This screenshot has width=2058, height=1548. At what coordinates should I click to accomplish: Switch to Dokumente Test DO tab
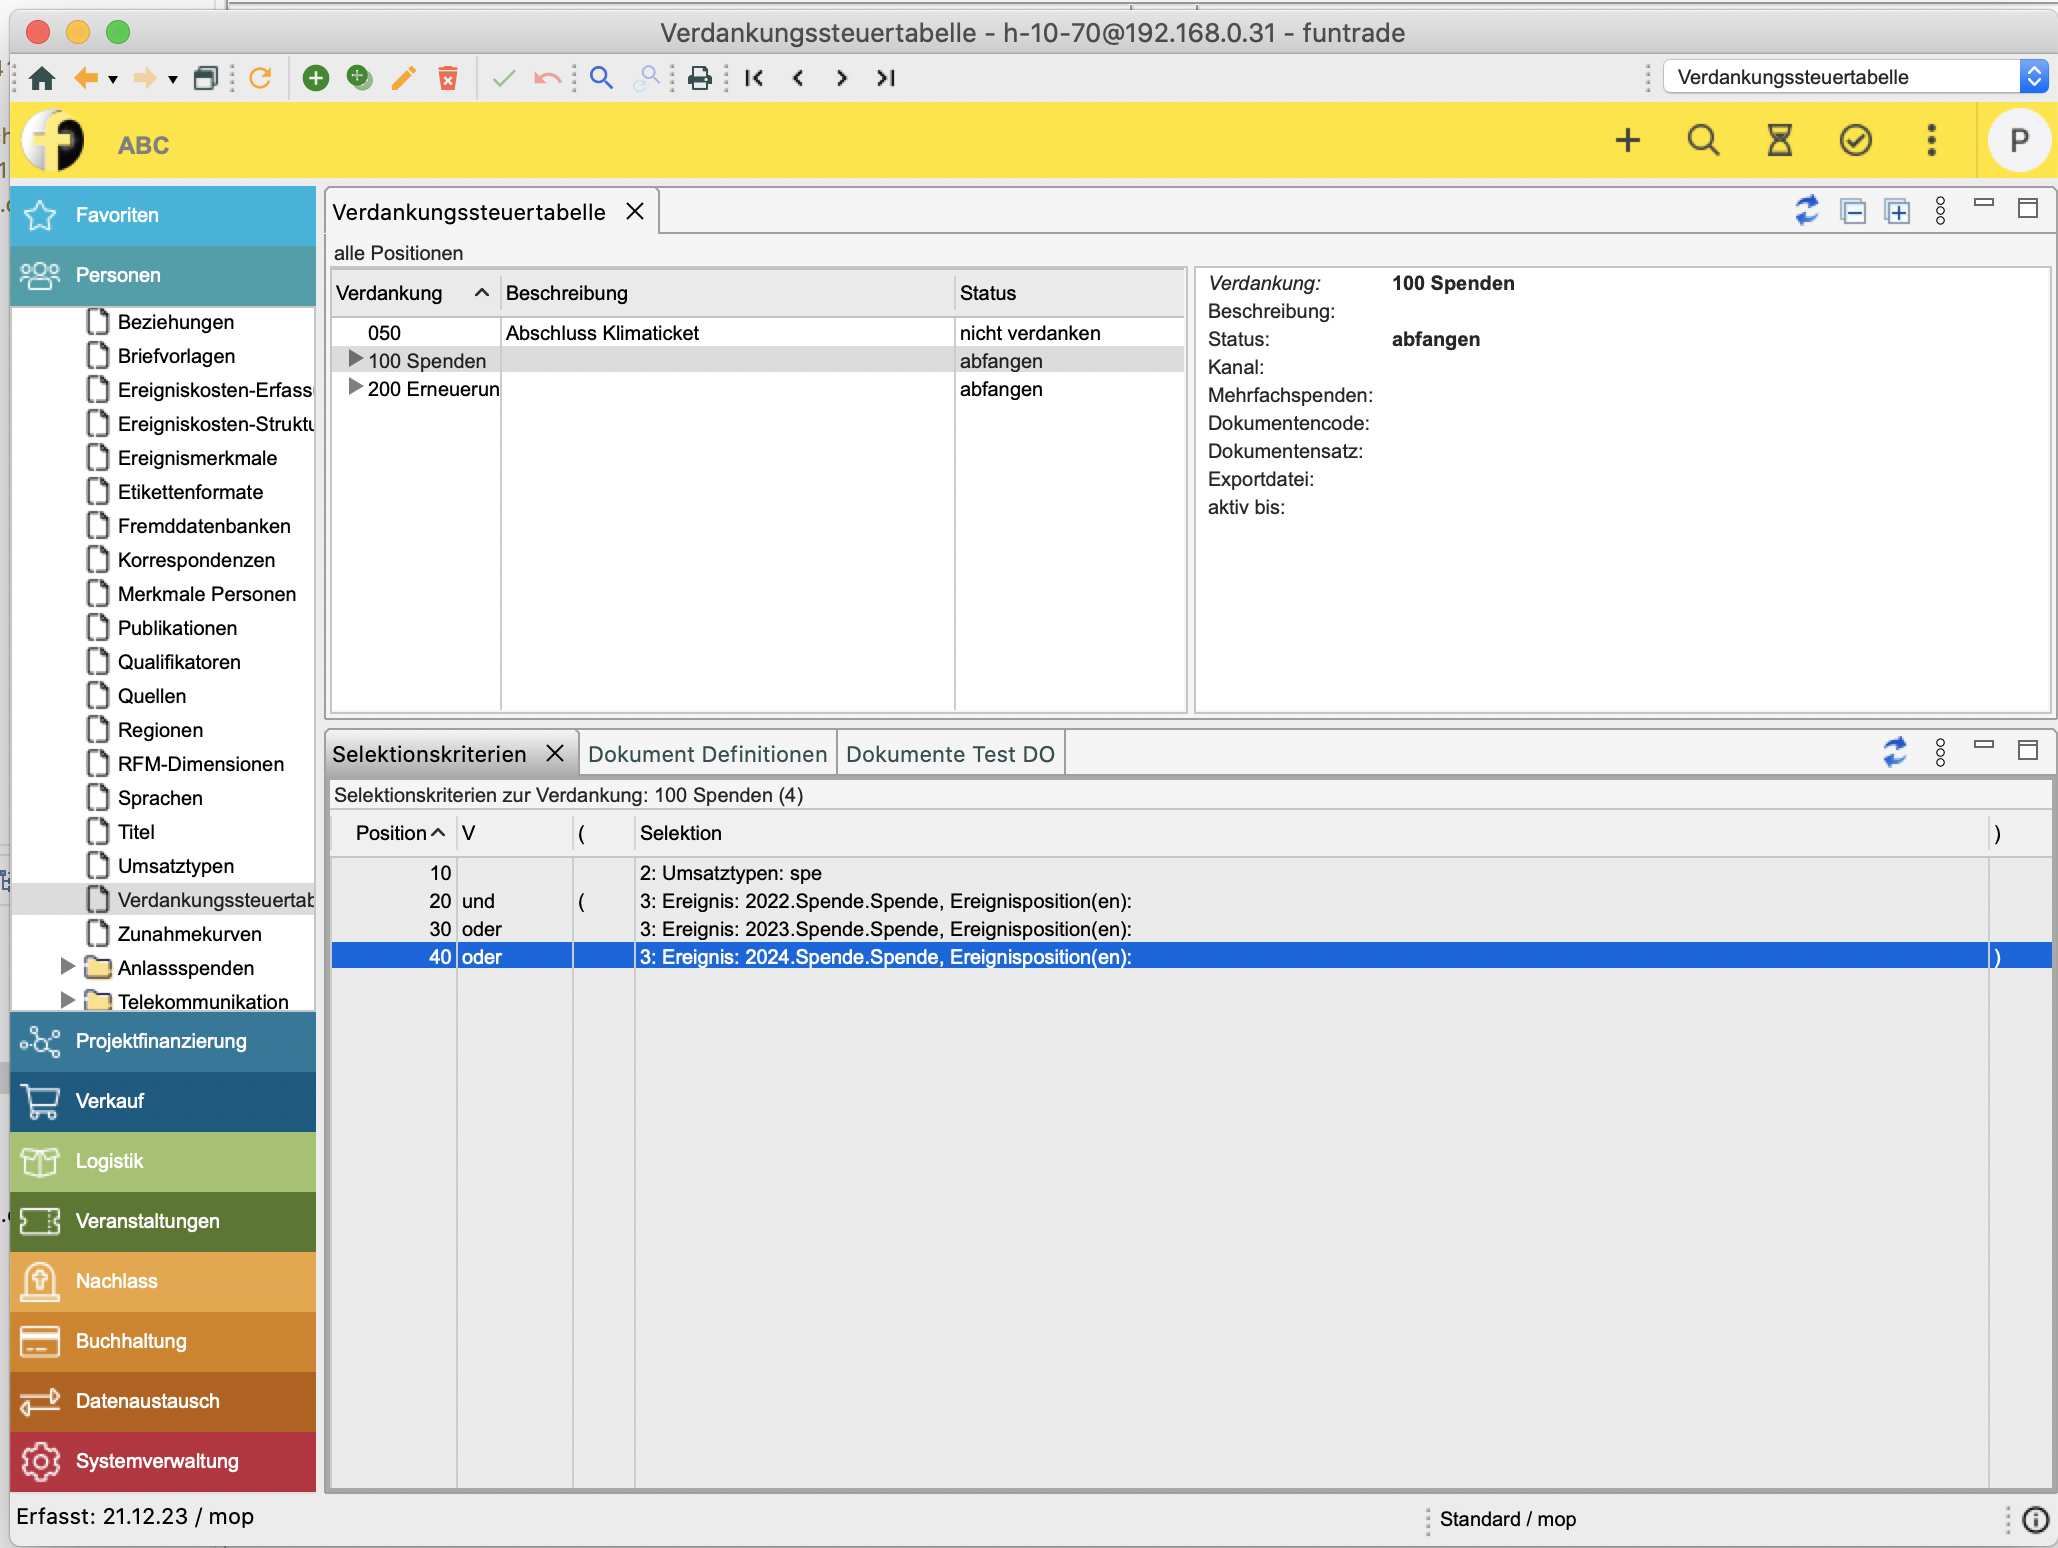(950, 754)
